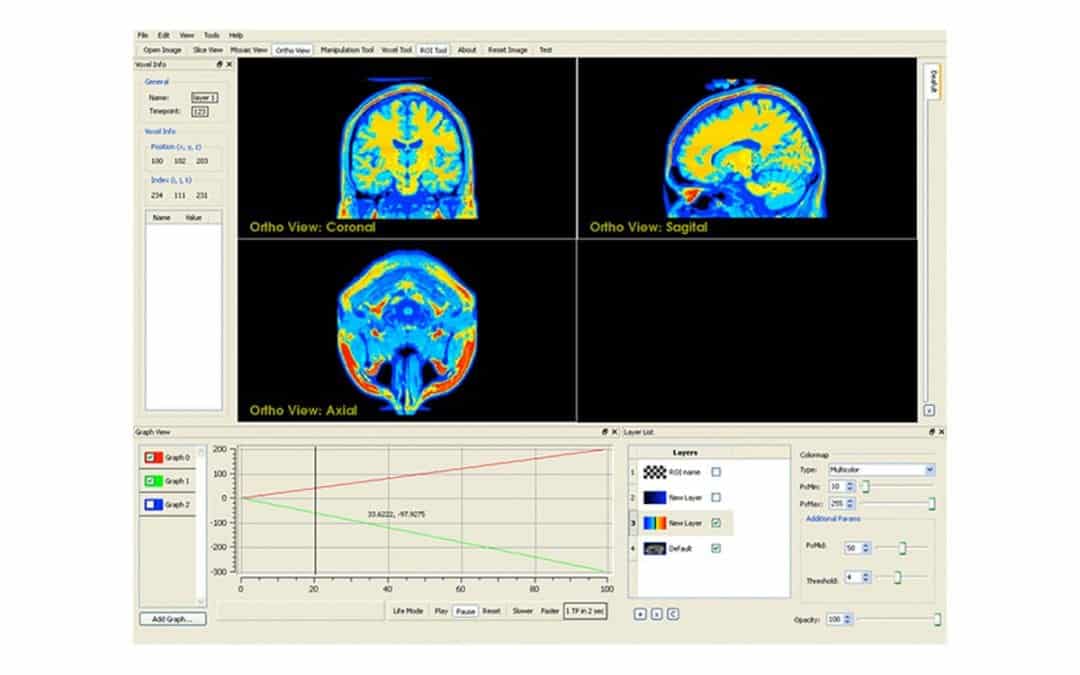Image resolution: width=1080 pixels, height=675 pixels.
Task: Select the multicolor layer 3 thumbnail
Action: [x=654, y=523]
